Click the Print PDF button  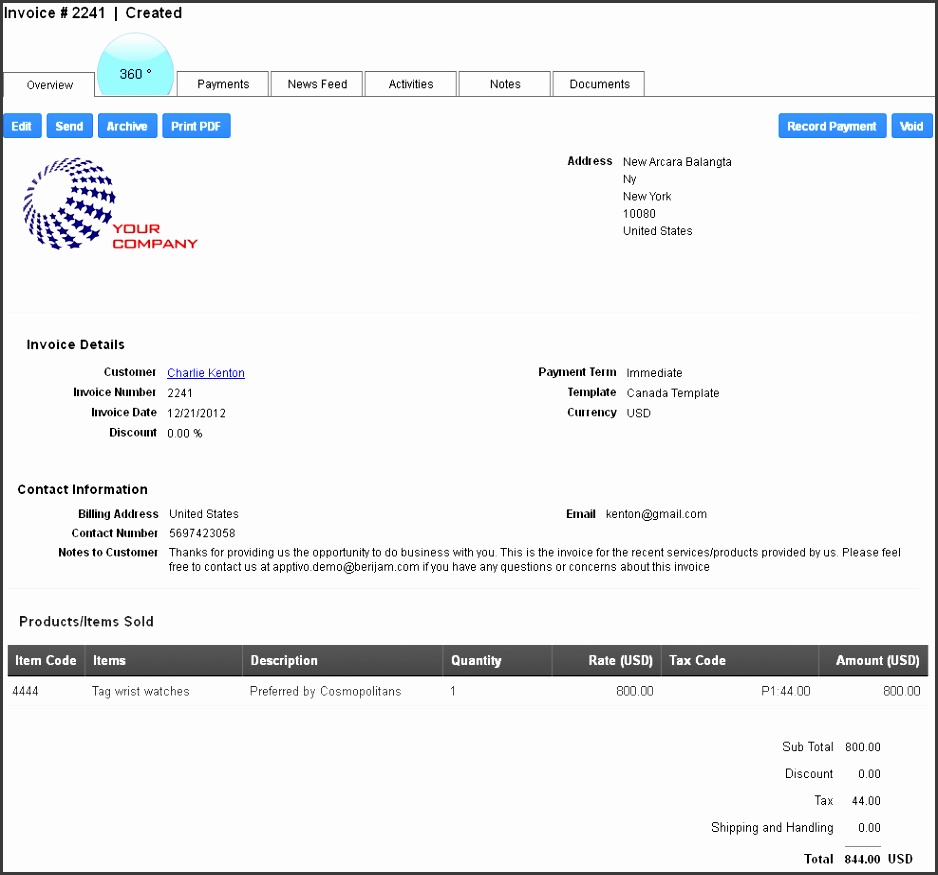tap(196, 126)
